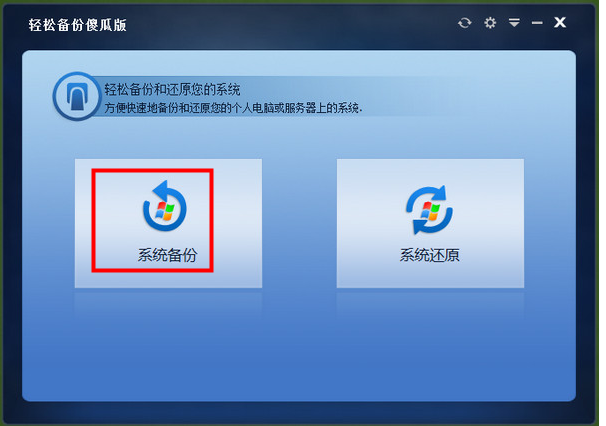Close the 轻松备份傻瓜版 window

pos(560,22)
